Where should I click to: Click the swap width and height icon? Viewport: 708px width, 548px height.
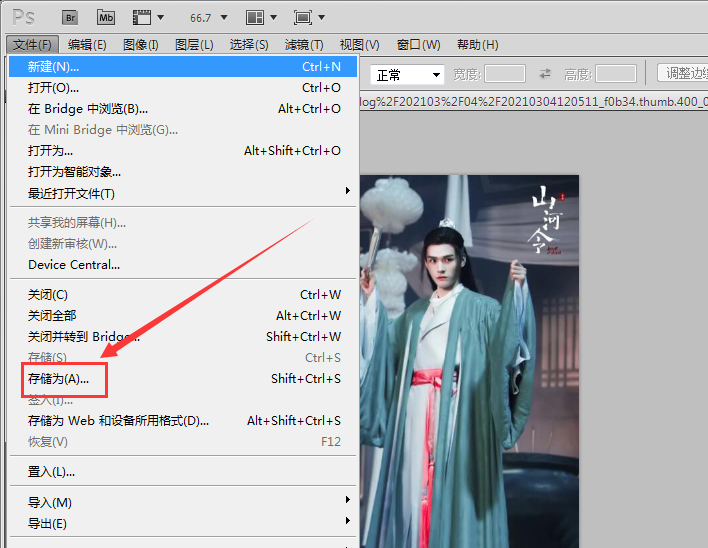pos(545,74)
